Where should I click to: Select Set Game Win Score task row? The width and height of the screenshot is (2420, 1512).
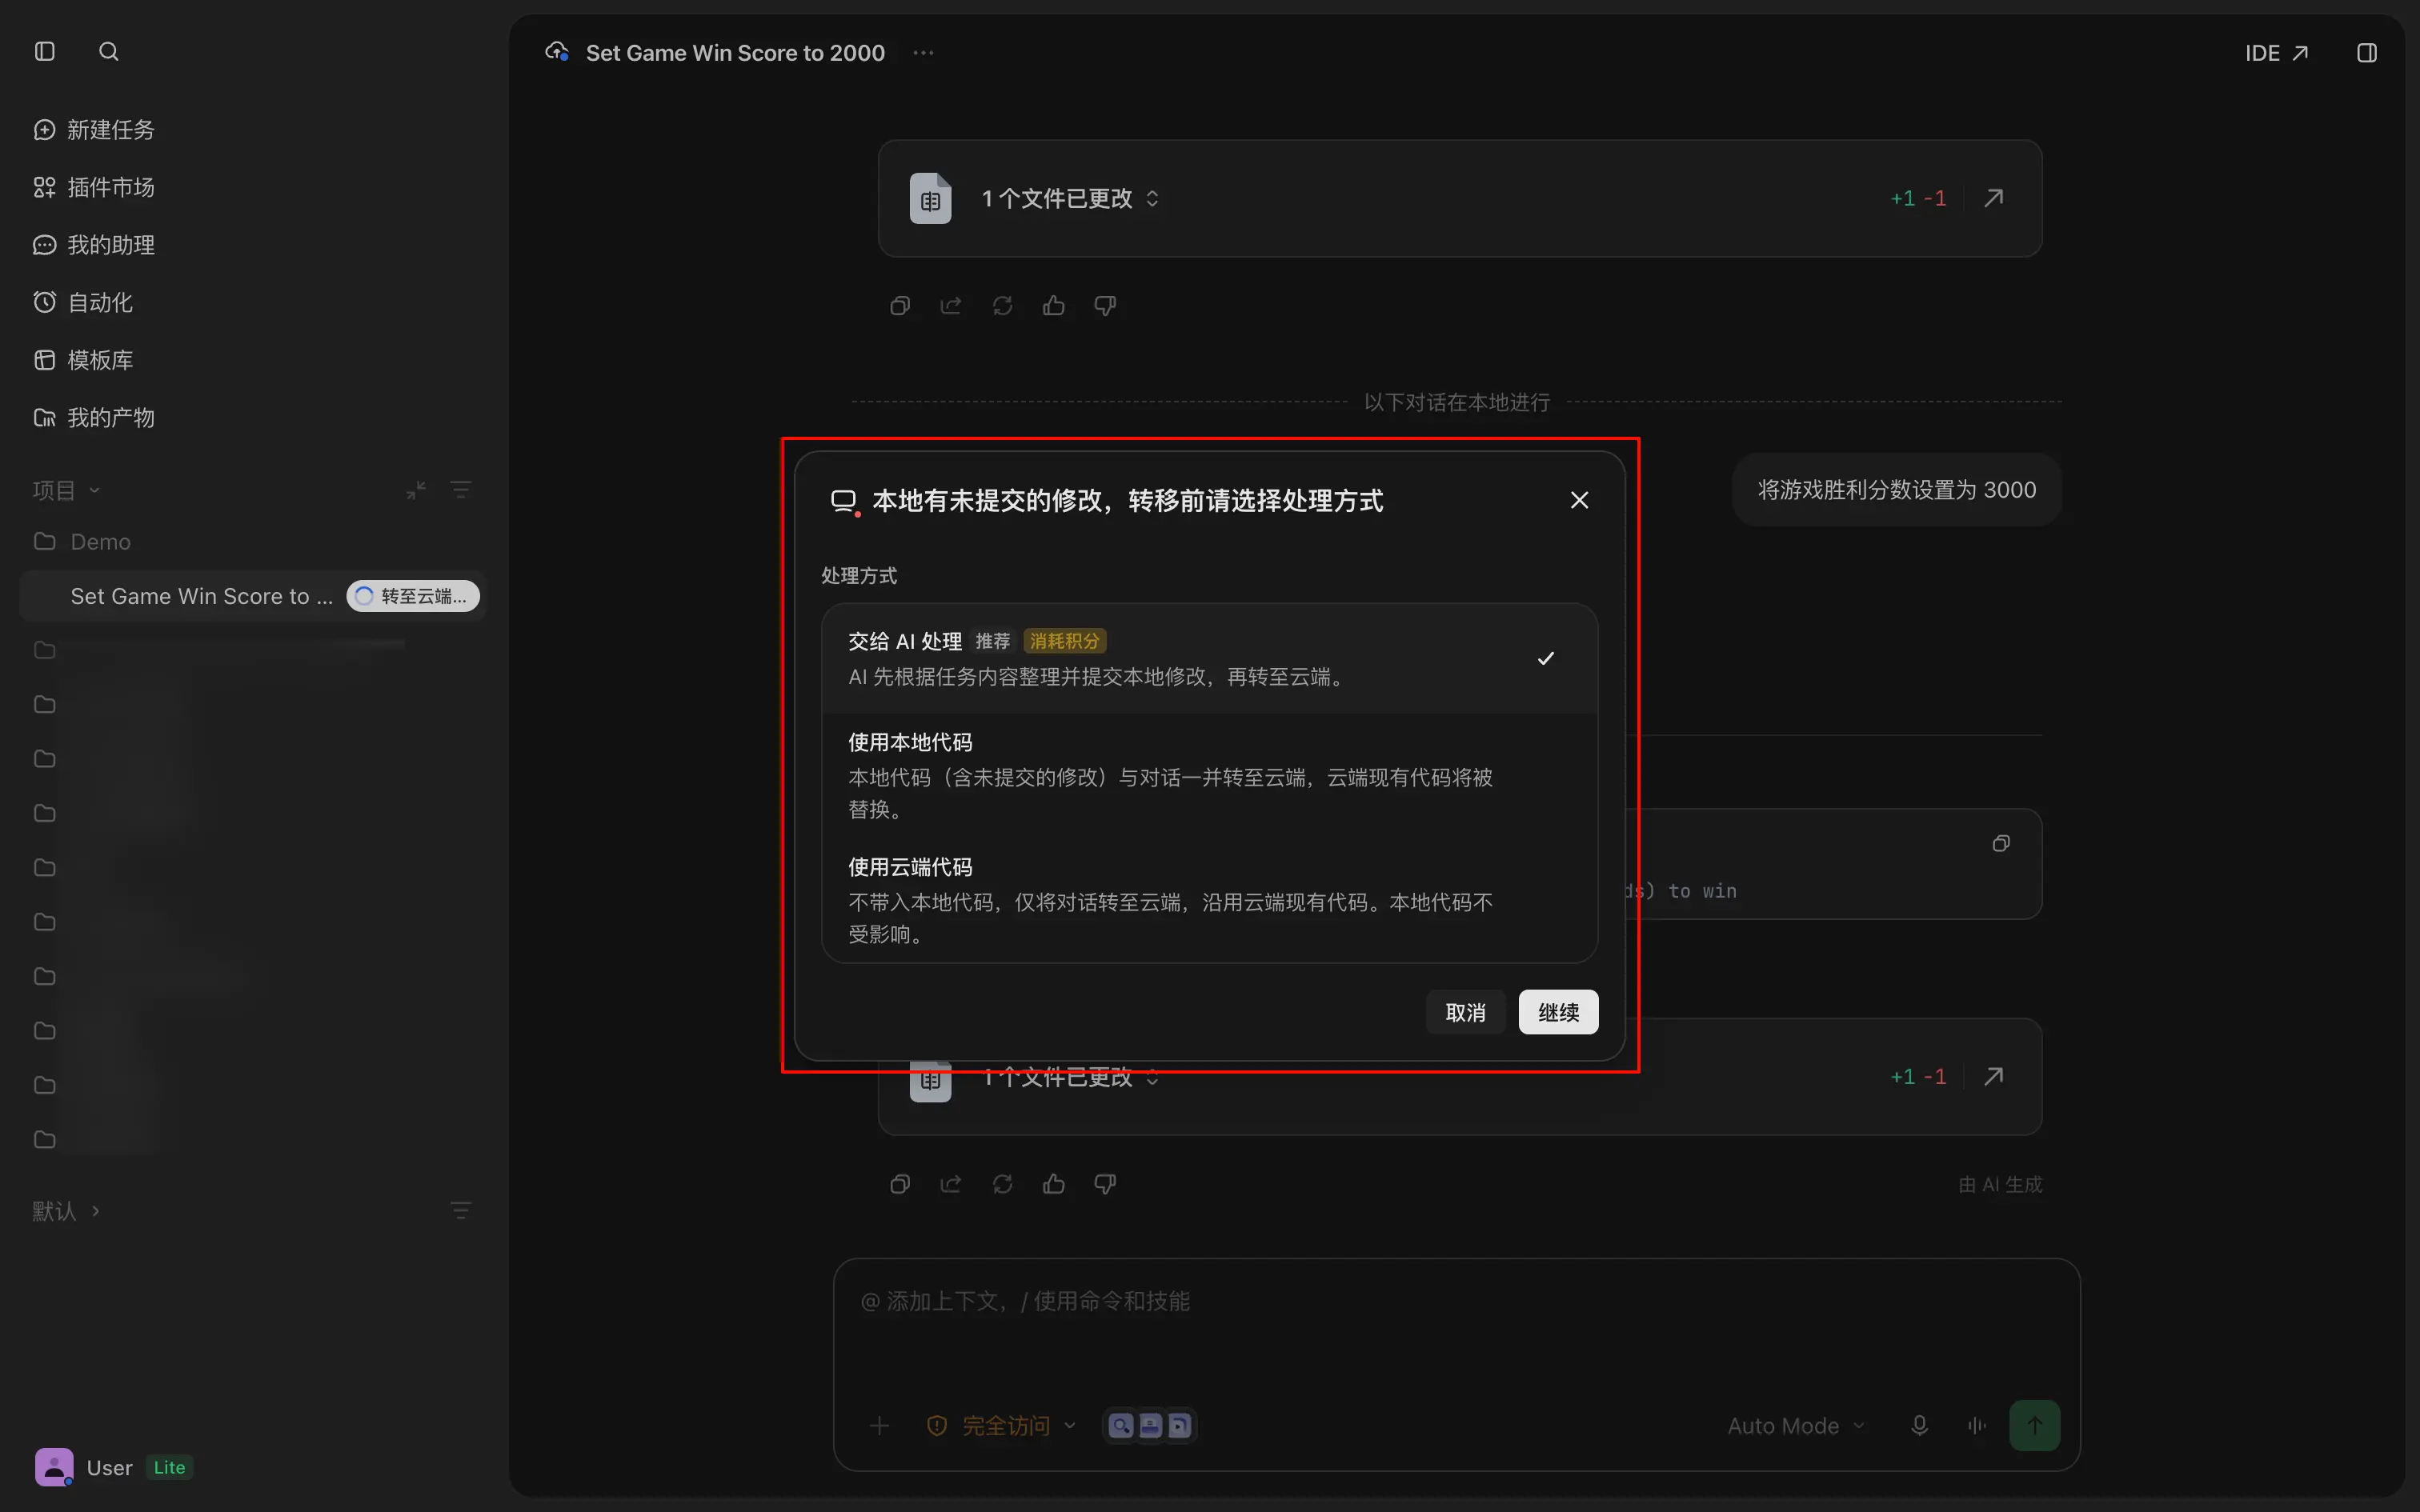(252, 596)
